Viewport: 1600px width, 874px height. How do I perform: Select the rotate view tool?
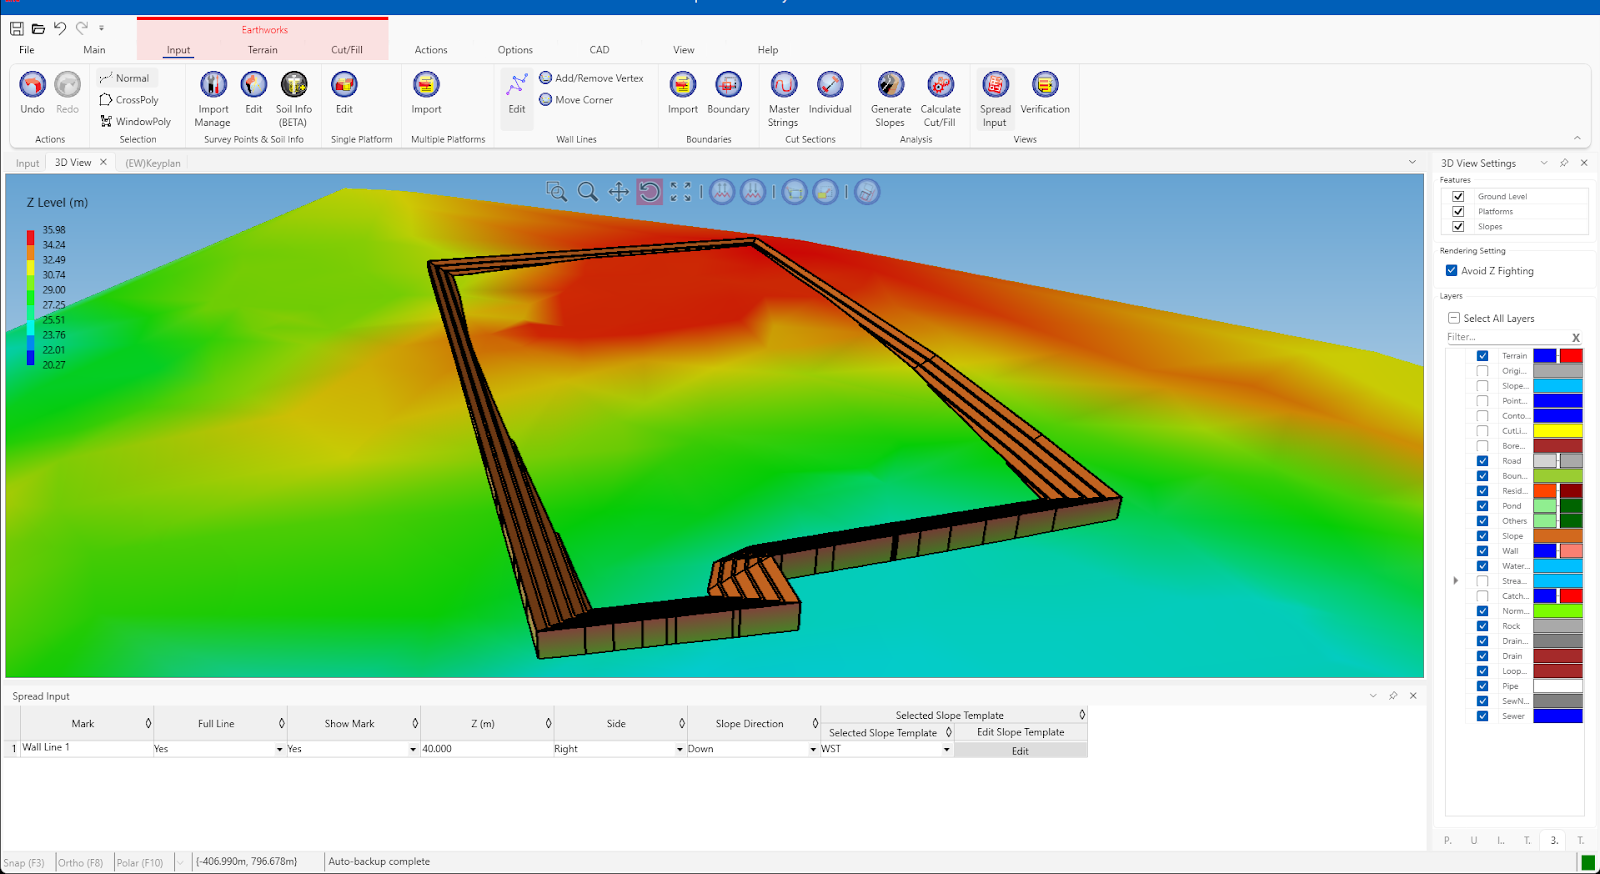[x=650, y=192]
